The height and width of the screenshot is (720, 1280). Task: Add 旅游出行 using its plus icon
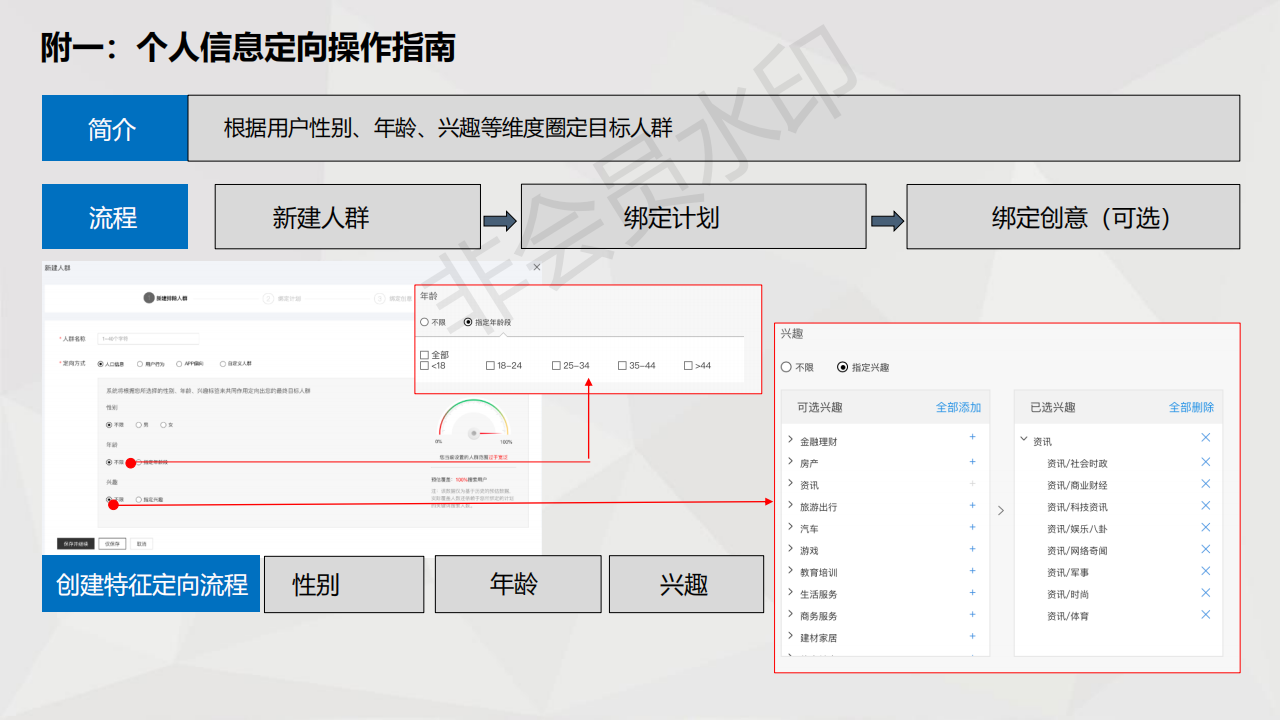pyautogui.click(x=972, y=506)
